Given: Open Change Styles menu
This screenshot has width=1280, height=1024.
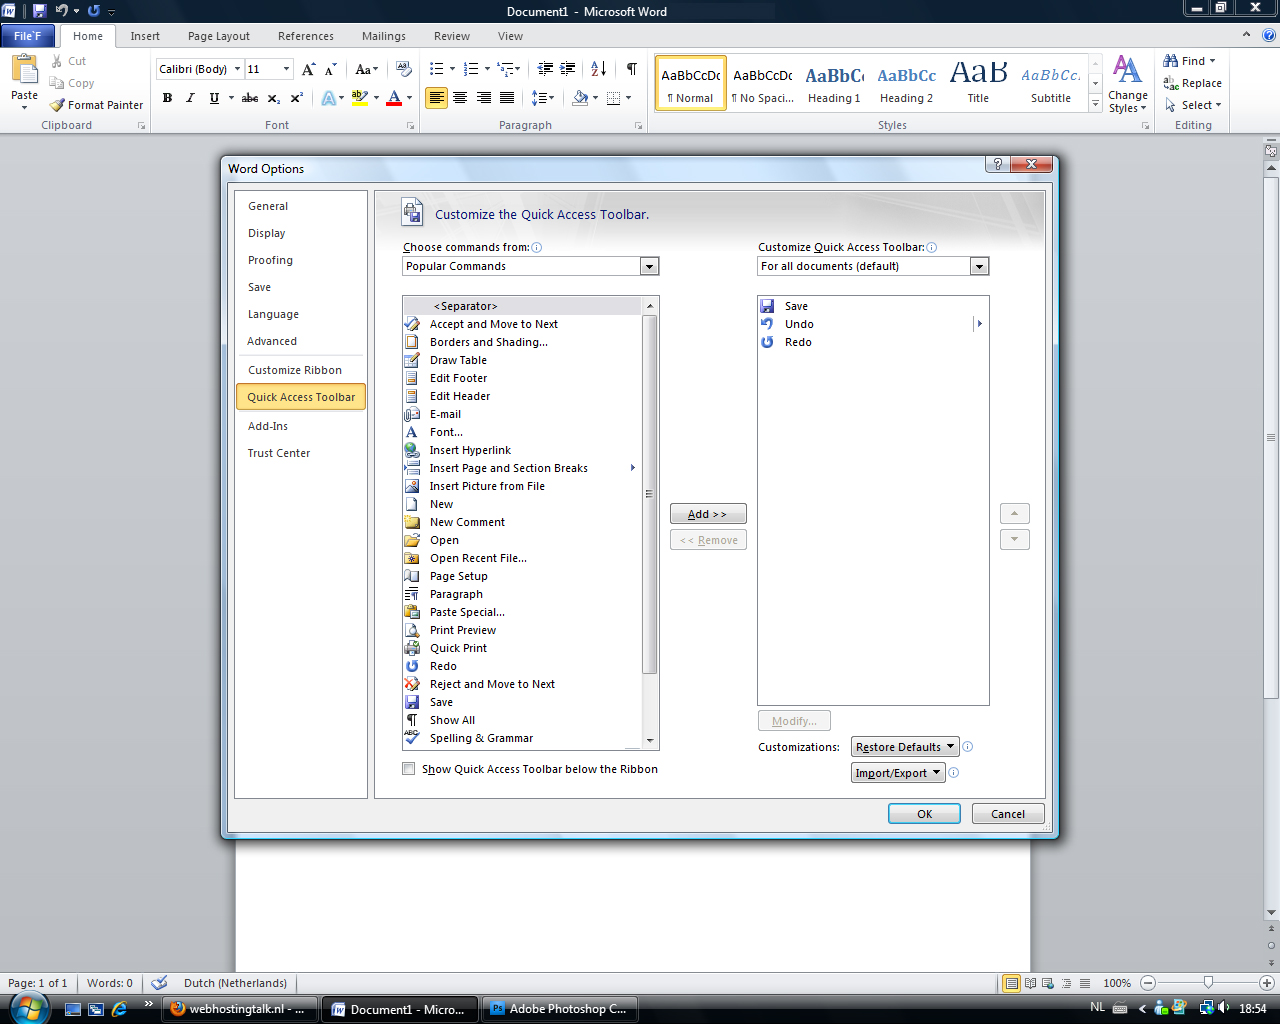Looking at the screenshot, I should (x=1127, y=86).
